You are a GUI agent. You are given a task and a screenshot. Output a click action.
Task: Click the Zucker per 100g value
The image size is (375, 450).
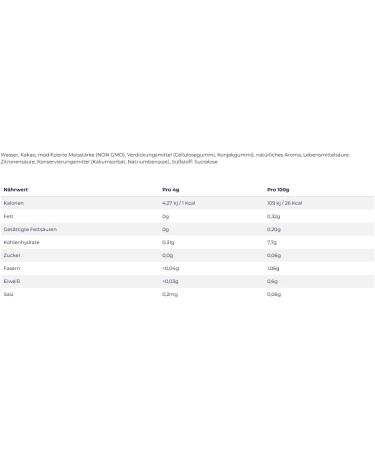point(274,255)
